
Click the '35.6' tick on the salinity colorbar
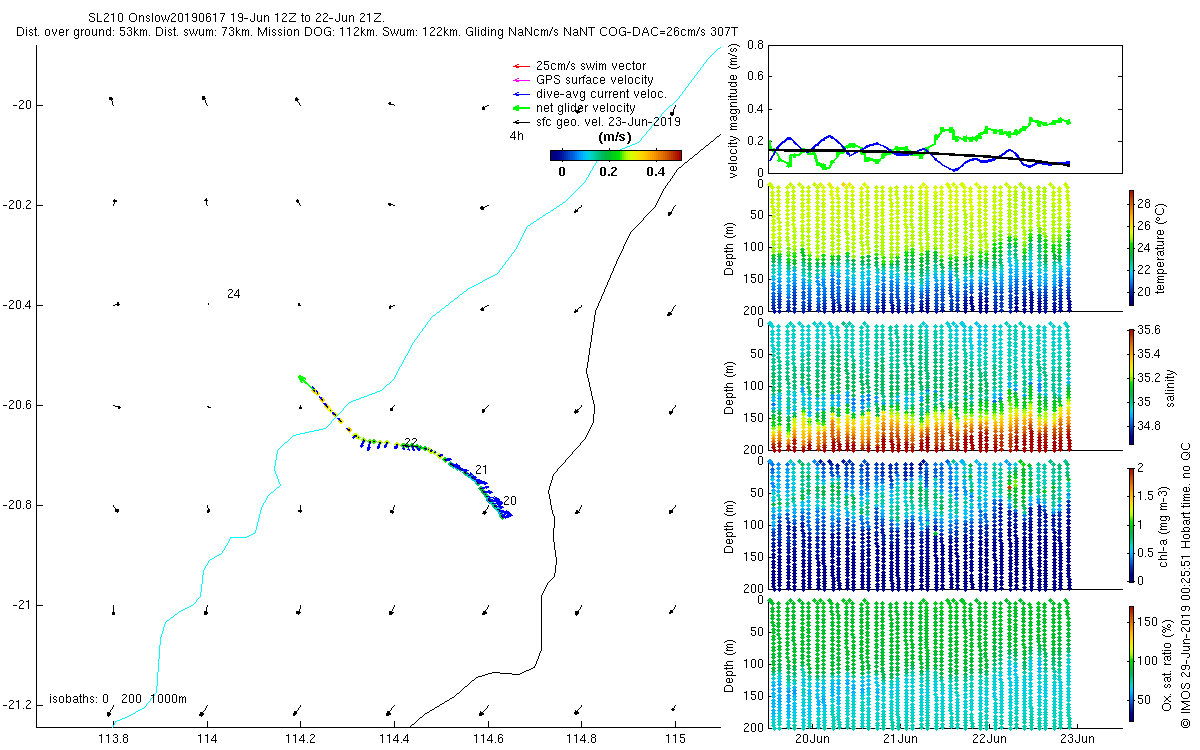1149,330
